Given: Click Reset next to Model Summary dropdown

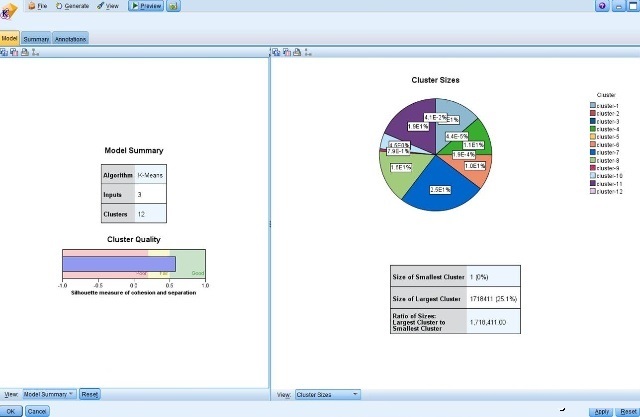Looking at the screenshot, I should (90, 395).
